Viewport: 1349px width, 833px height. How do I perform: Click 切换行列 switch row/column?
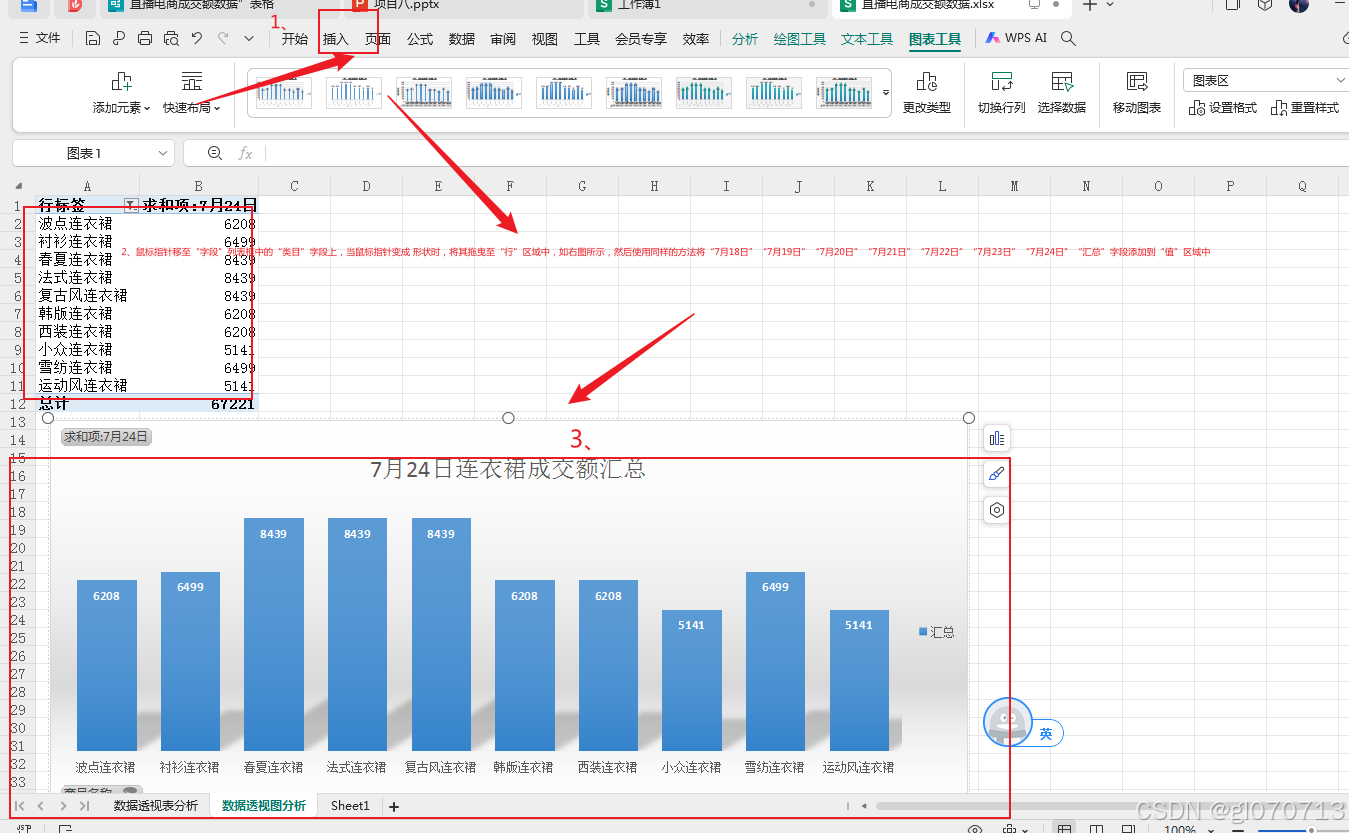pos(1002,93)
